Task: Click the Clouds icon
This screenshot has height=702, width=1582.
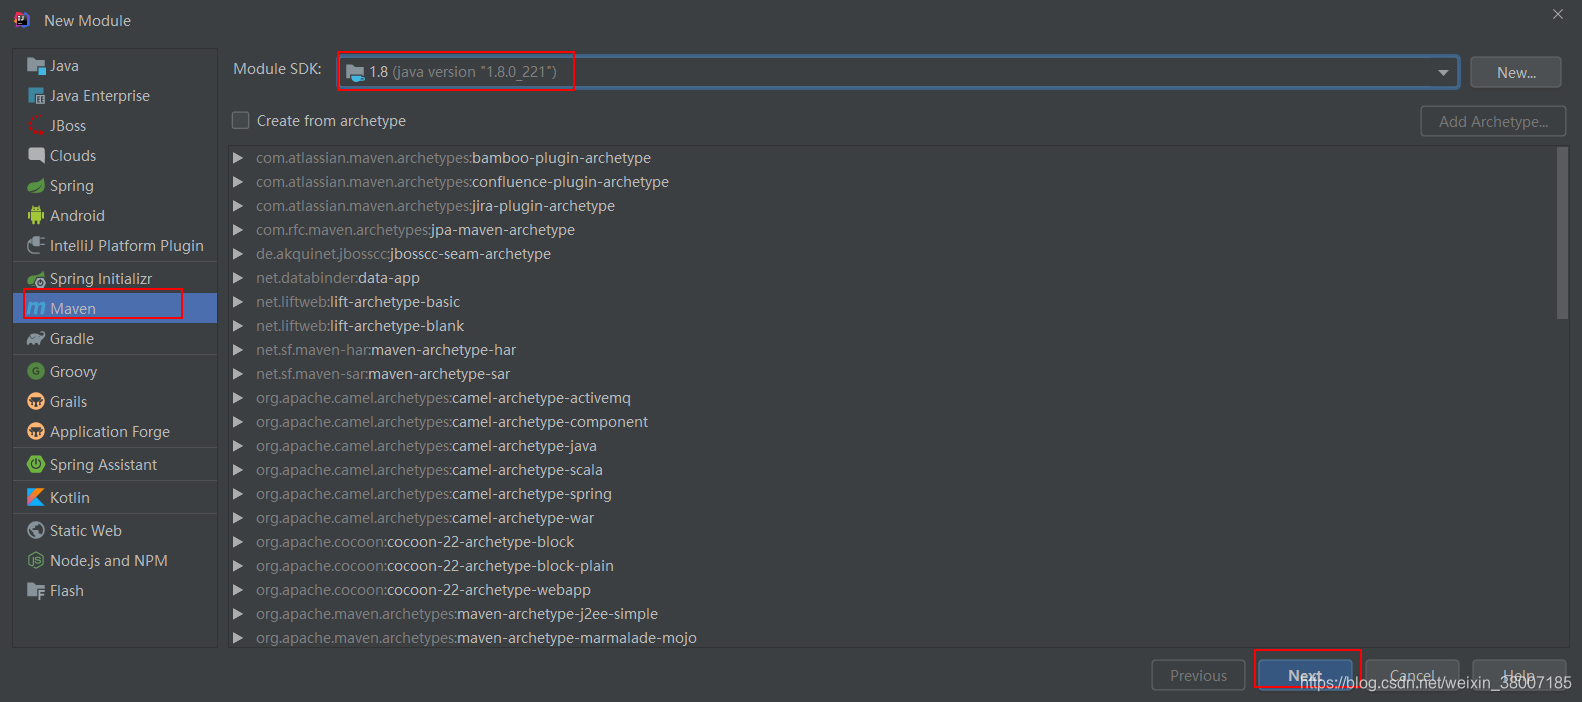Action: (36, 156)
